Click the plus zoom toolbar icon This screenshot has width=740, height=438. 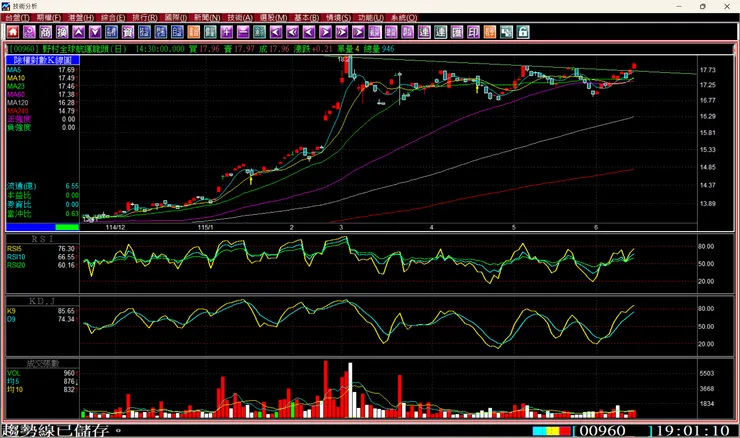click(226, 32)
